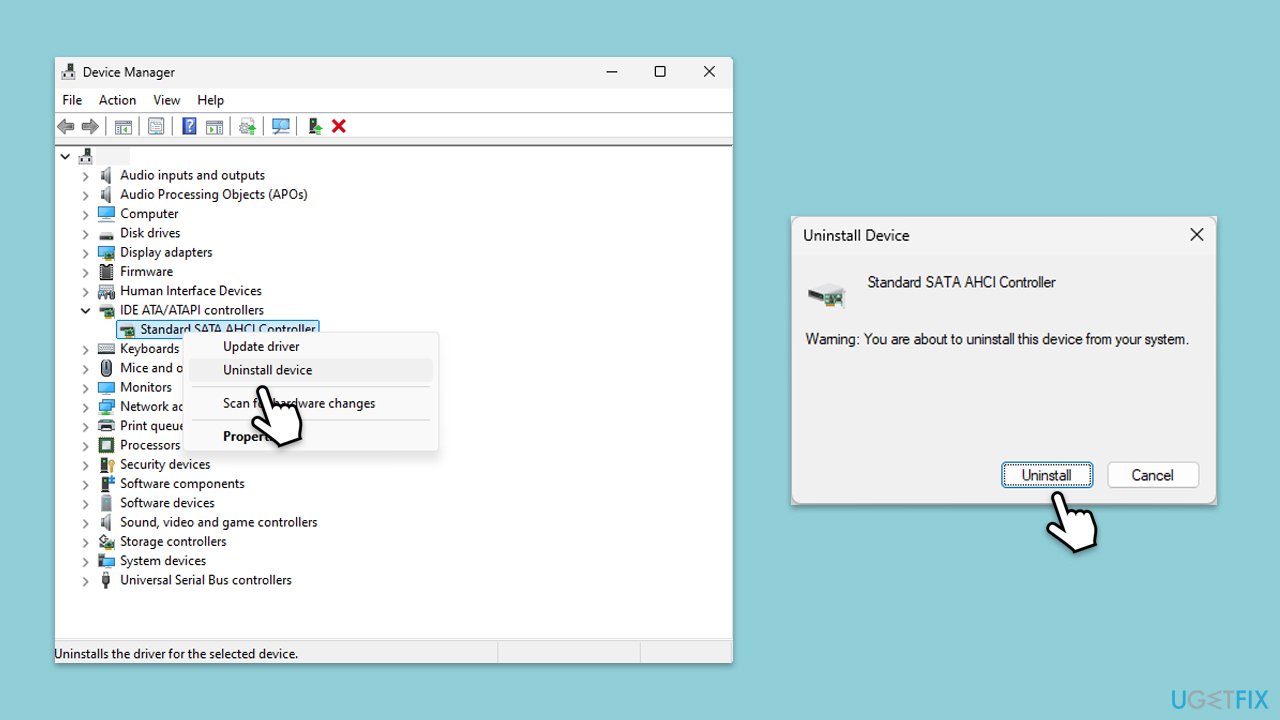Expand the Display adapters category
The image size is (1280, 720).
coord(86,252)
